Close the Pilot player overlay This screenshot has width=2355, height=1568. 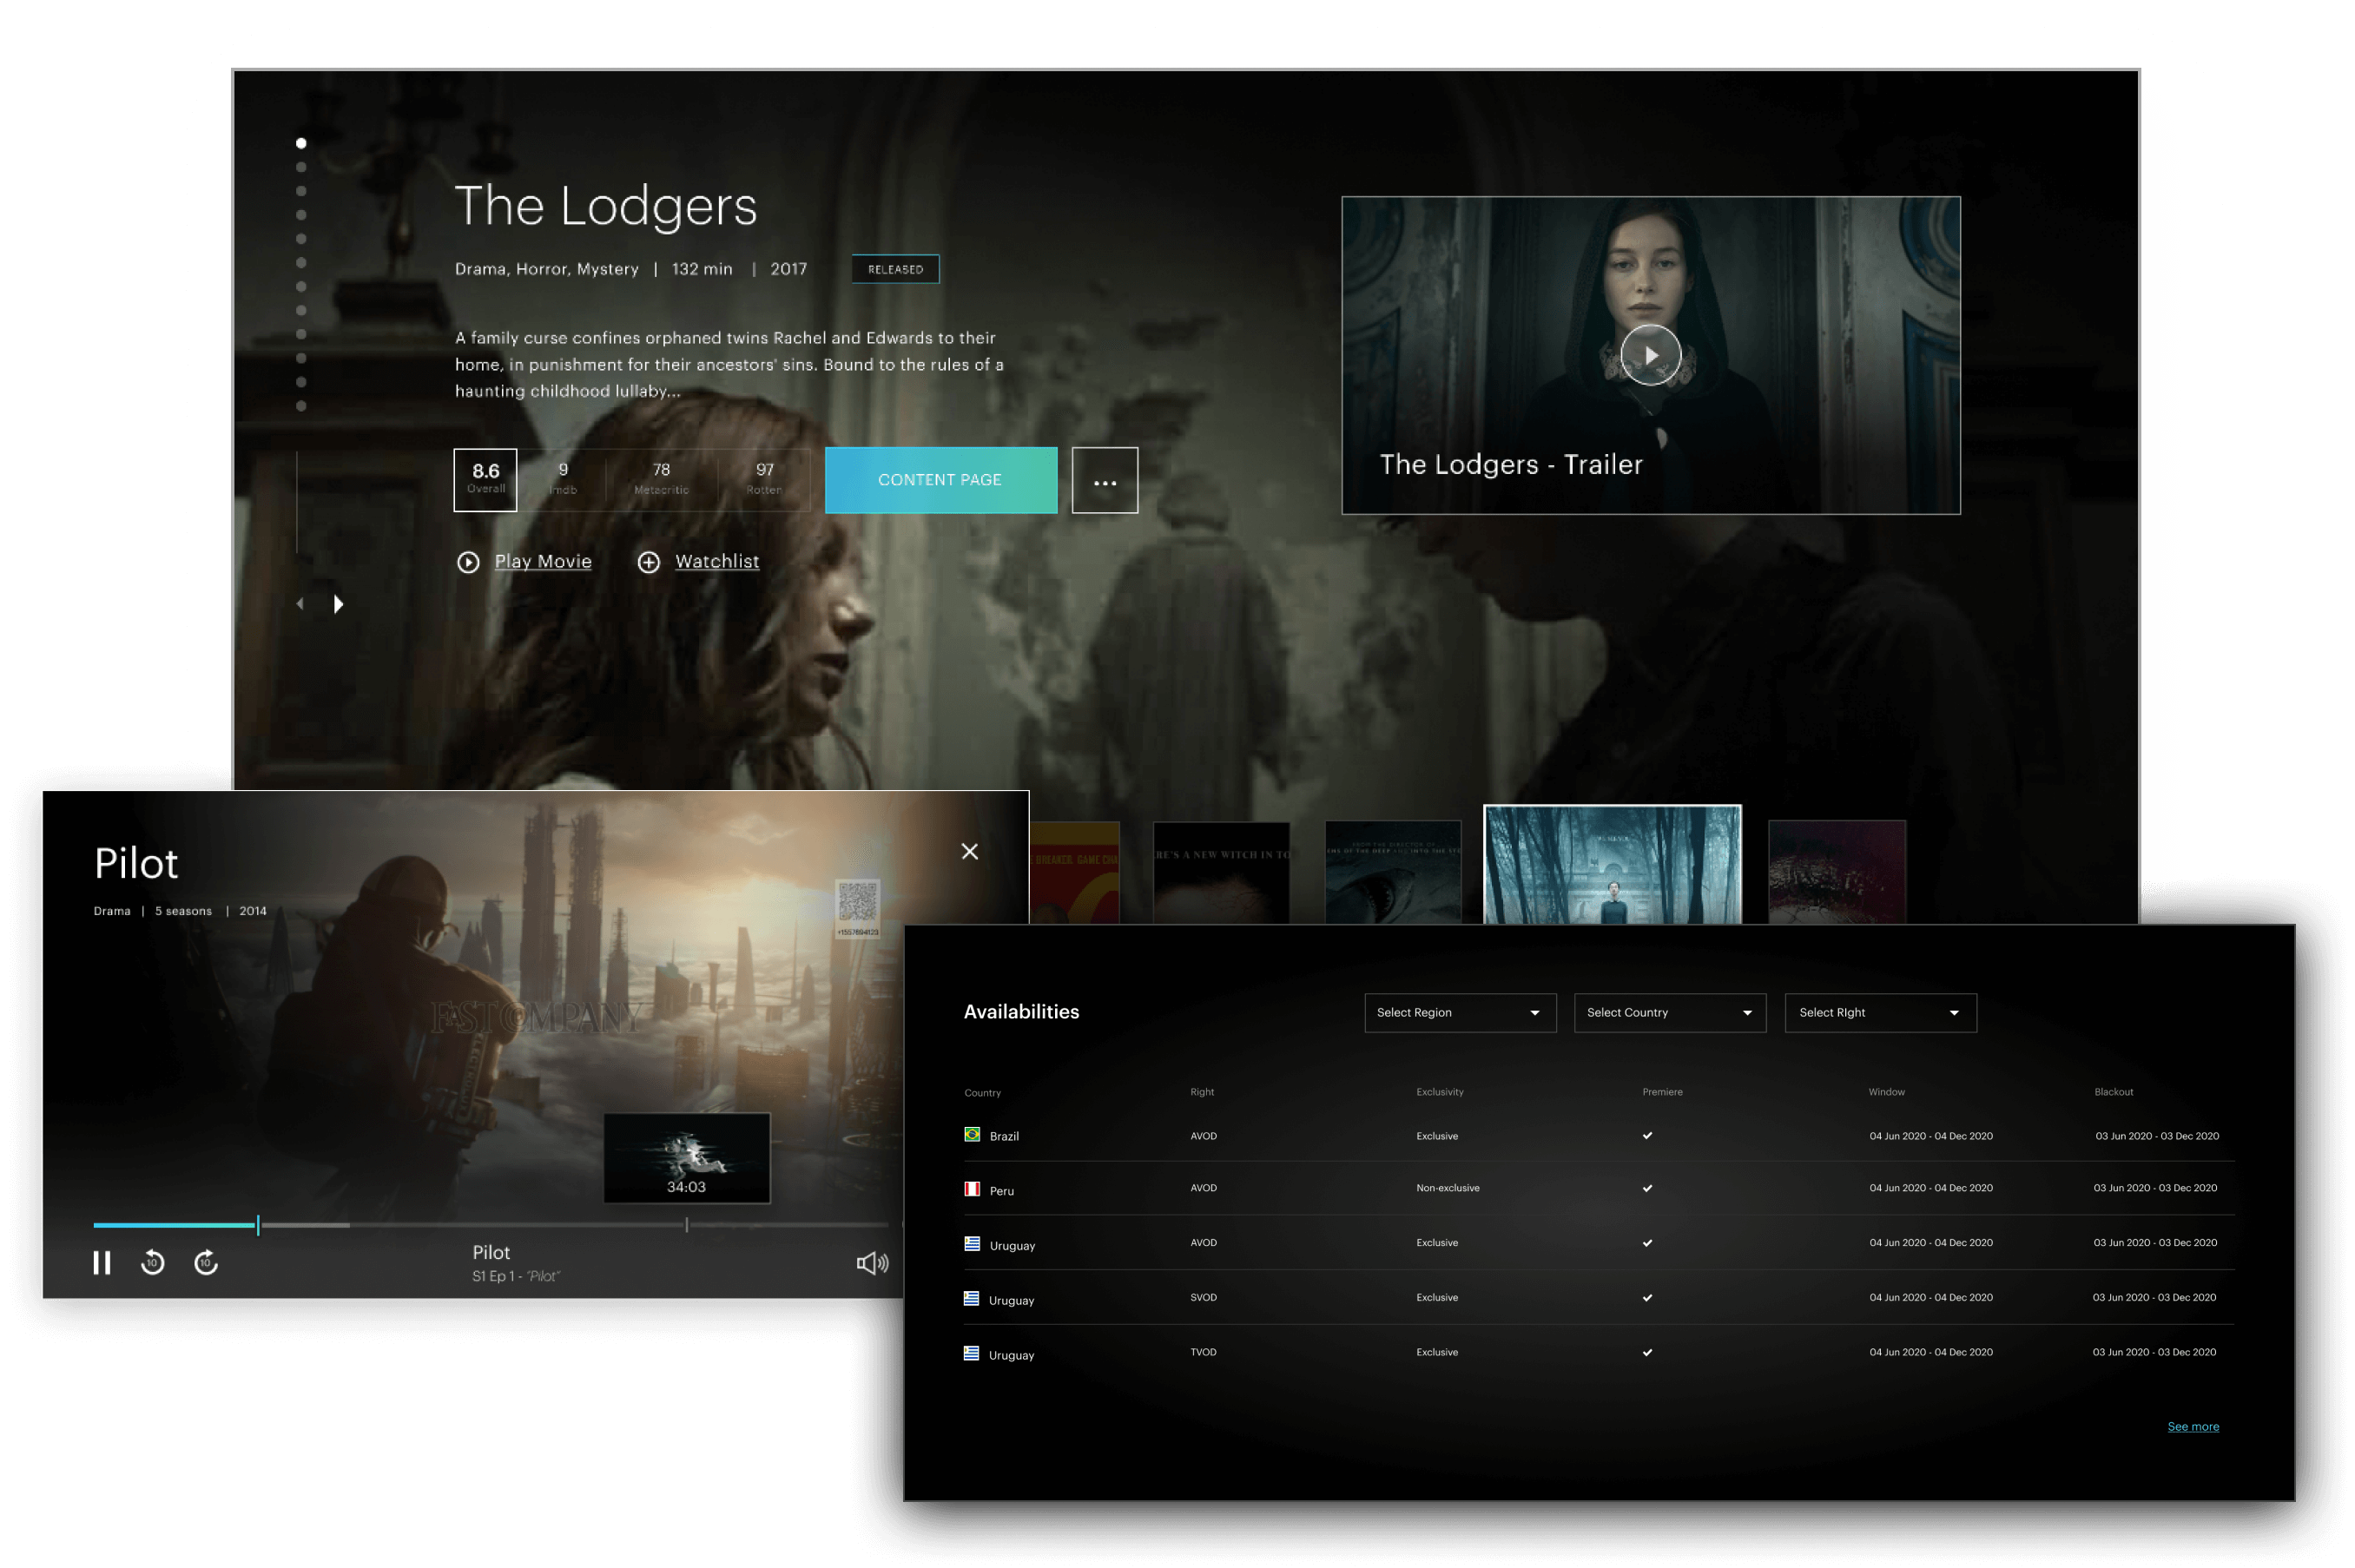click(969, 851)
